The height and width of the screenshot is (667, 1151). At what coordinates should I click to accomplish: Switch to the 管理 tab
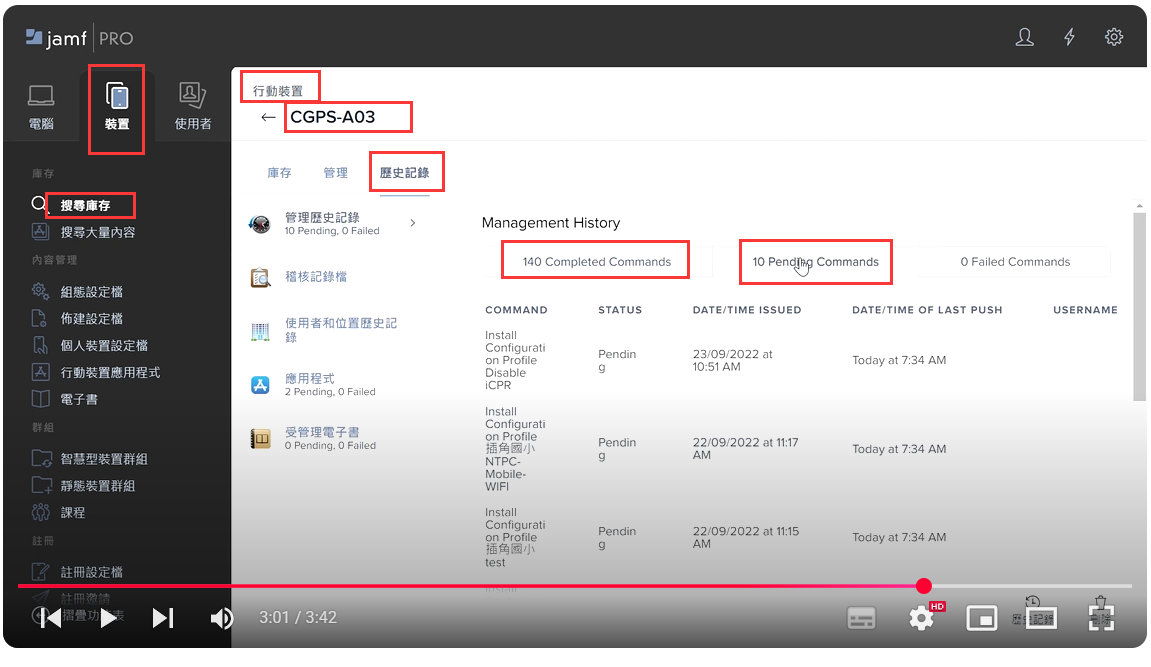[335, 173]
